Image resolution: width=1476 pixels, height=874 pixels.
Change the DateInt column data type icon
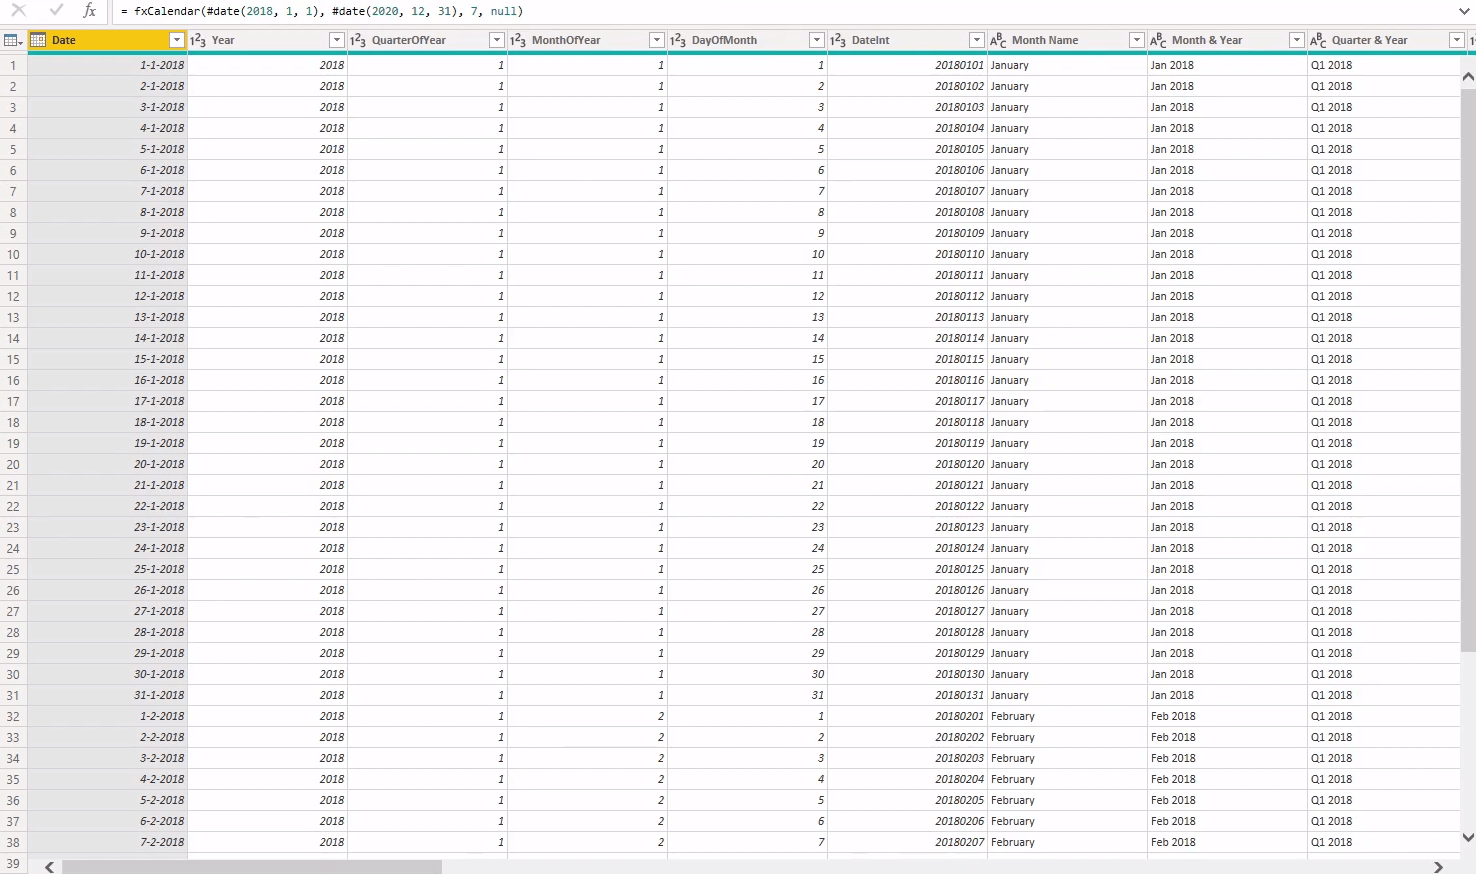click(x=838, y=40)
